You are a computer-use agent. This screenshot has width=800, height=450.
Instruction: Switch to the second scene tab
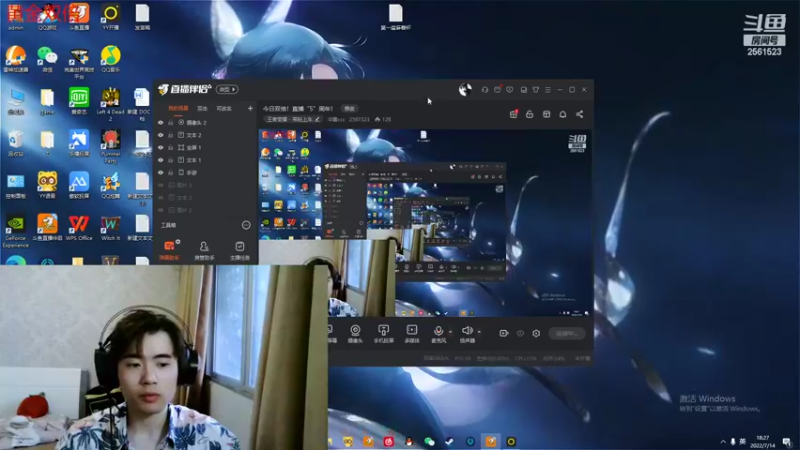click(203, 109)
